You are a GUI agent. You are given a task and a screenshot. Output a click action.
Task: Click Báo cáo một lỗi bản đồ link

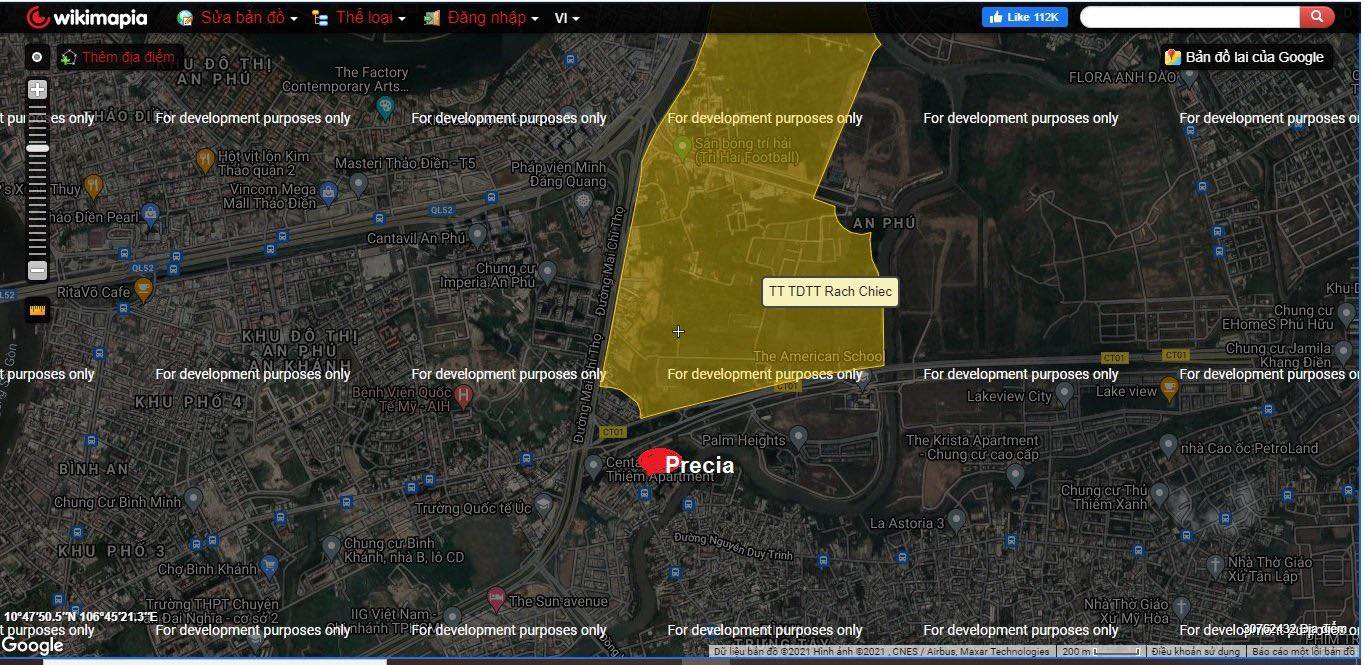click(1305, 652)
